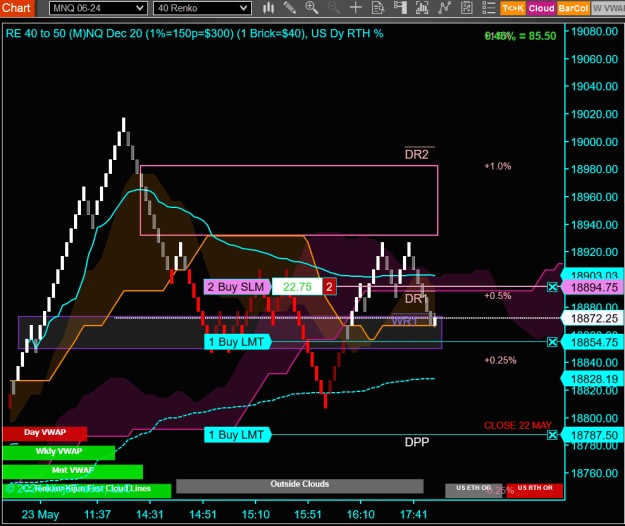Toggle the Mnt VWAP button
This screenshot has width=625, height=526.
tap(73, 471)
